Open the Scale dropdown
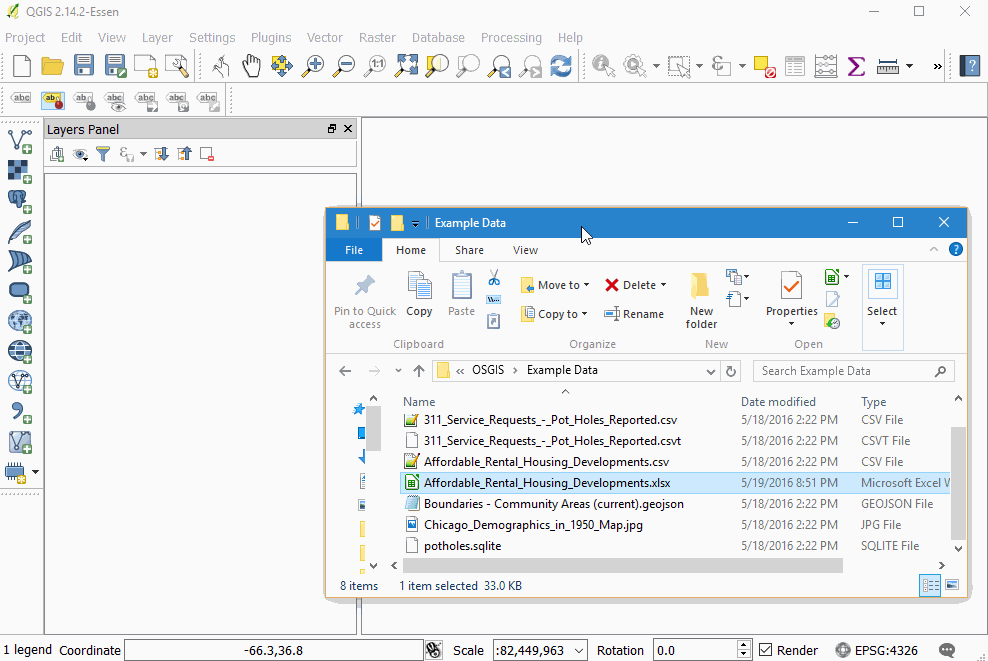This screenshot has height=661, width=988. [x=578, y=650]
